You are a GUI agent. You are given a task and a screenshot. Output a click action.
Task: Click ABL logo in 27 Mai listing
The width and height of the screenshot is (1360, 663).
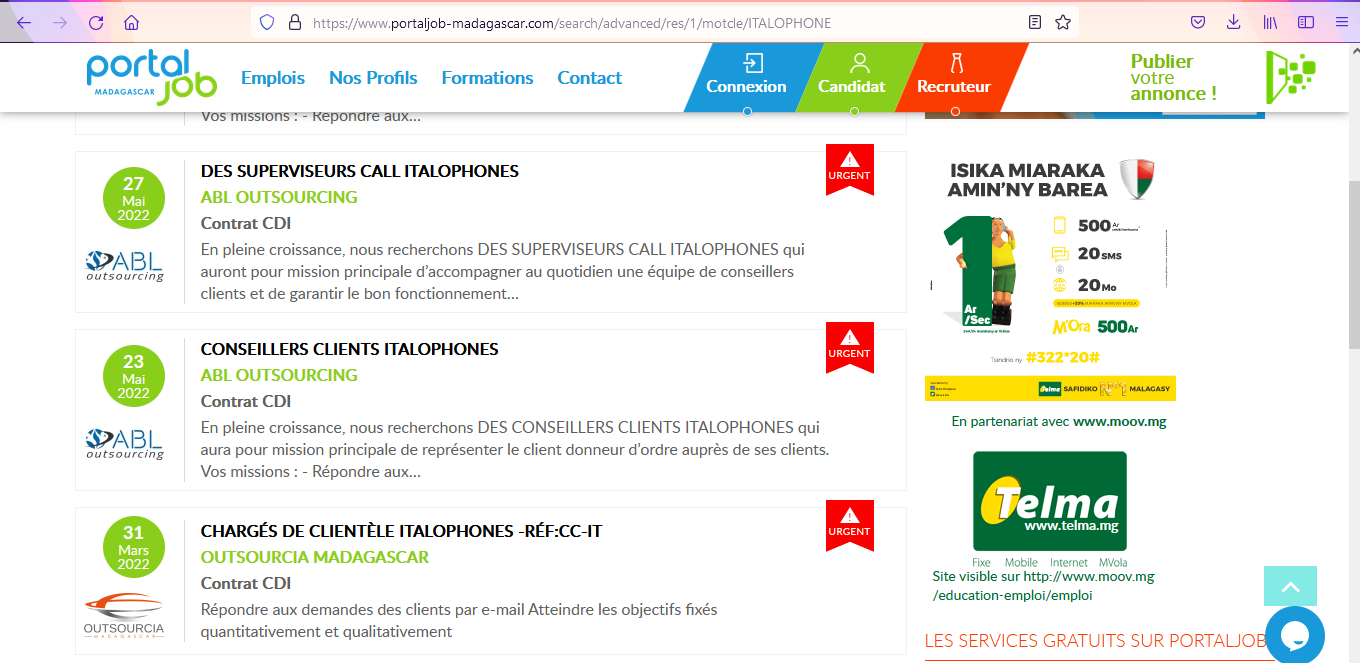[x=125, y=265]
